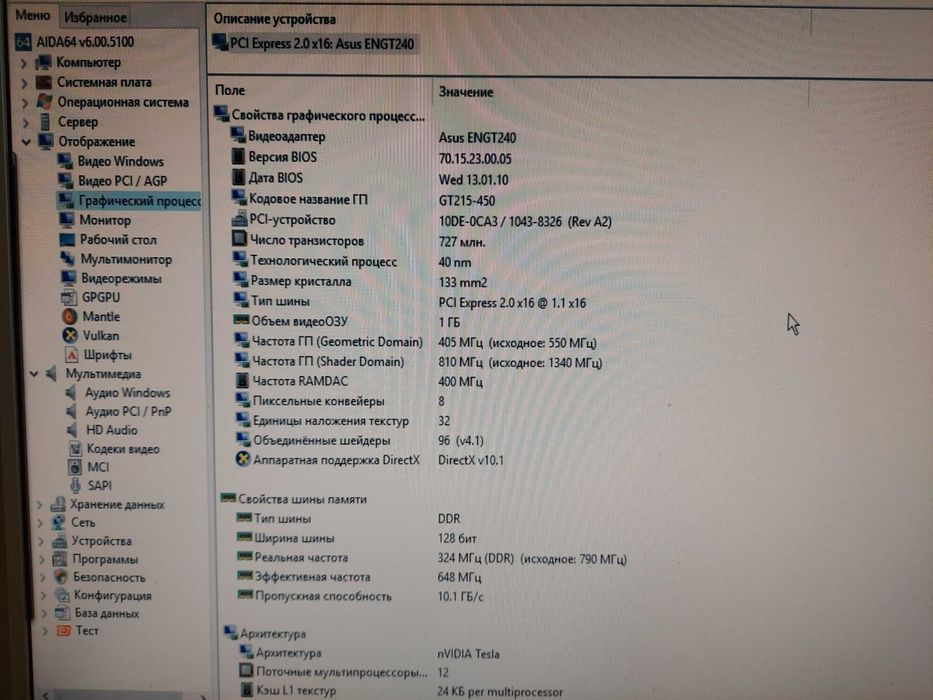Open the Vulkan icon
933x700 pixels.
[x=70, y=335]
